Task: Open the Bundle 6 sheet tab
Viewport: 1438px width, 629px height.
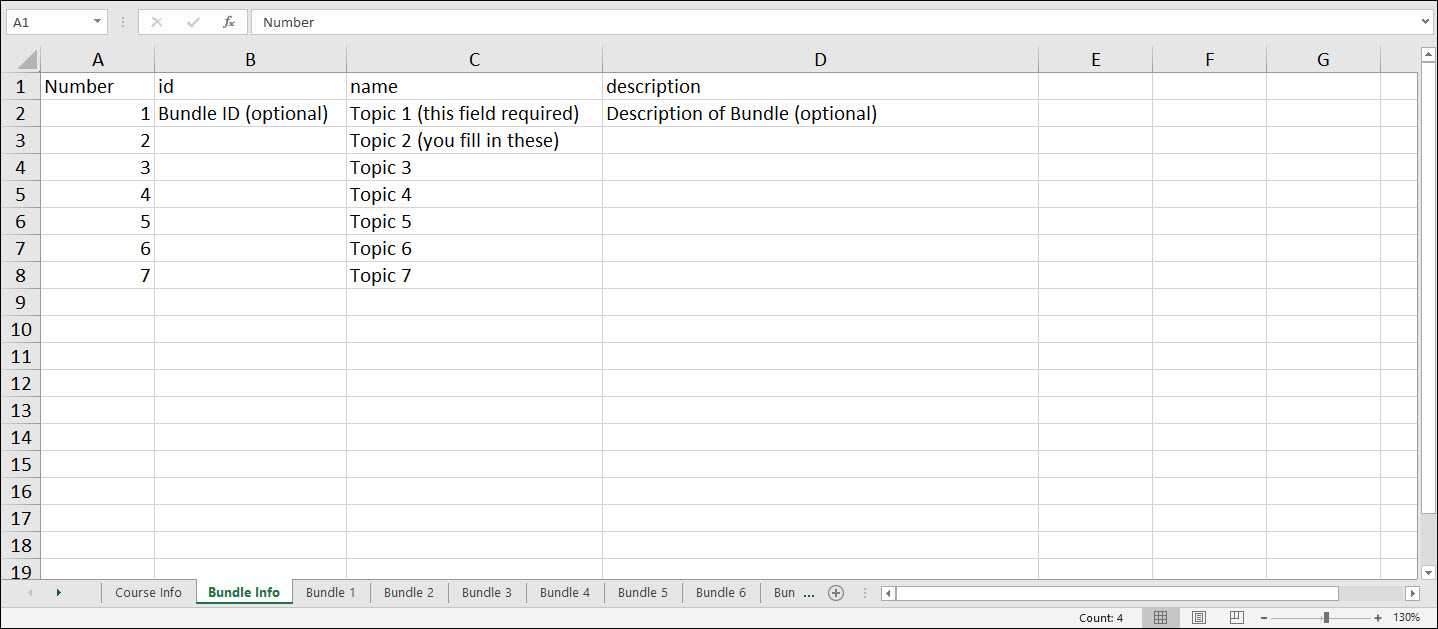Action: click(x=720, y=593)
